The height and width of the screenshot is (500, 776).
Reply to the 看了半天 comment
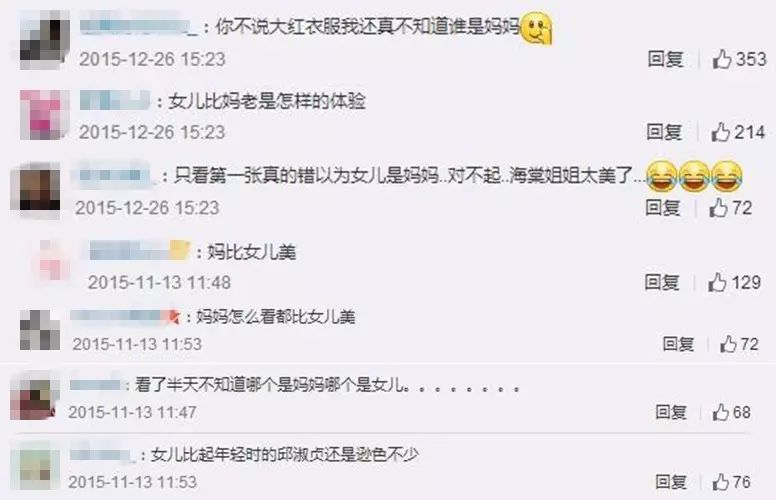pos(671,412)
